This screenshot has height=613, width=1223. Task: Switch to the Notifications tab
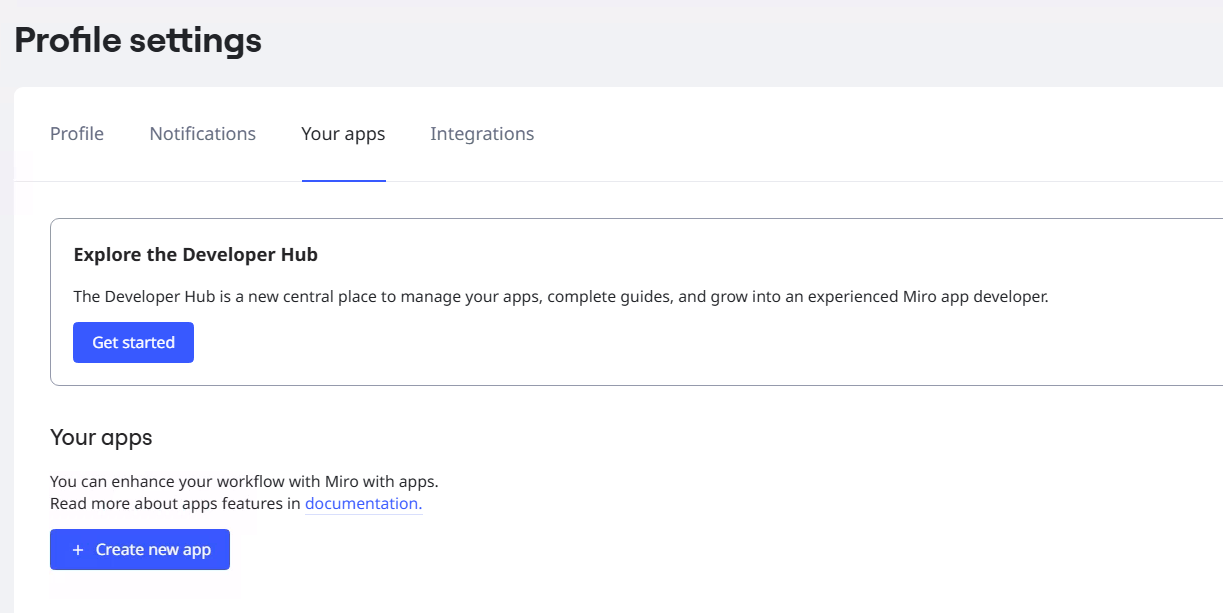pyautogui.click(x=203, y=134)
